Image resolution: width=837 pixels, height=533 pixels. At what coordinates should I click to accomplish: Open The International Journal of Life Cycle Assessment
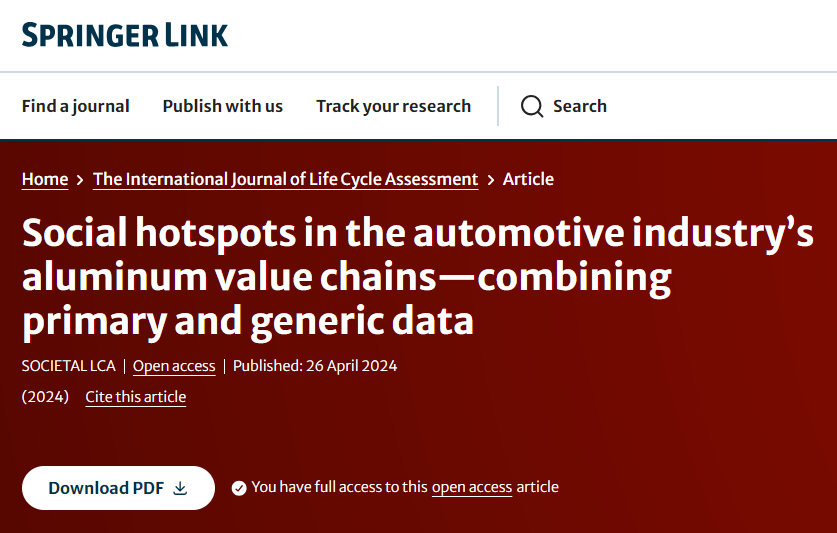click(x=285, y=179)
